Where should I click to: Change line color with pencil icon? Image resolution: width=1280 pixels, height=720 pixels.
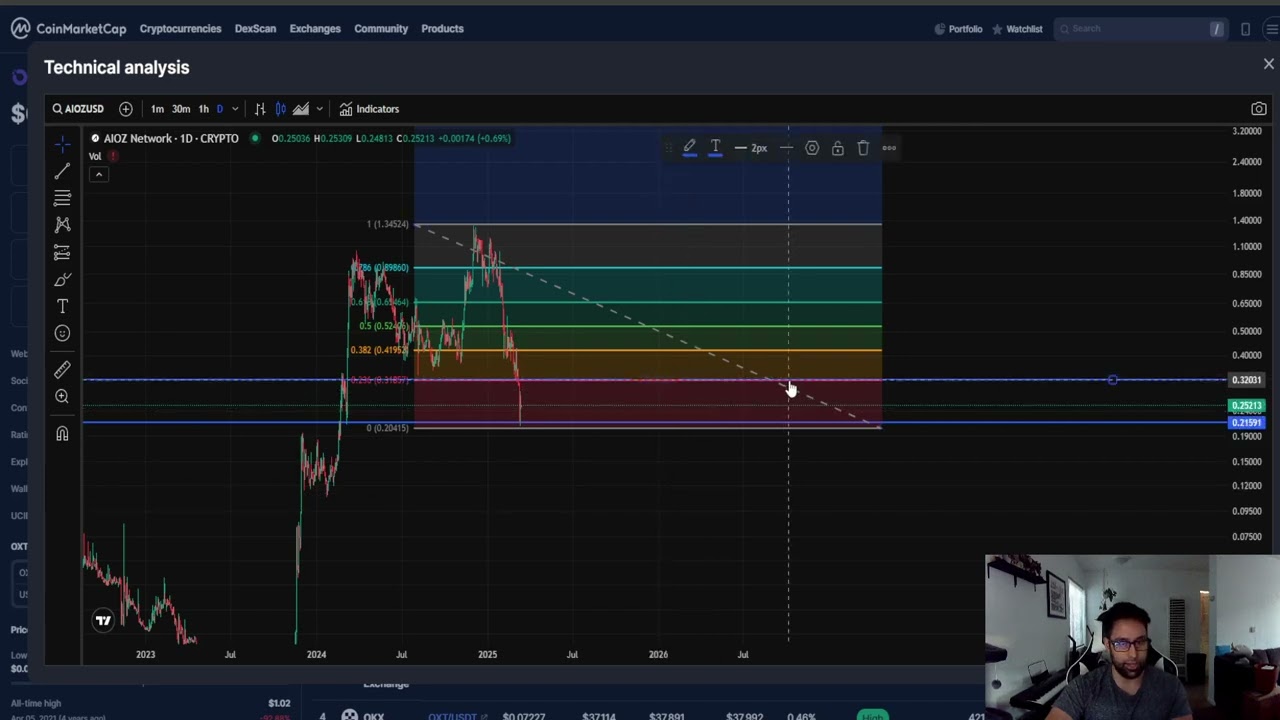pos(689,148)
